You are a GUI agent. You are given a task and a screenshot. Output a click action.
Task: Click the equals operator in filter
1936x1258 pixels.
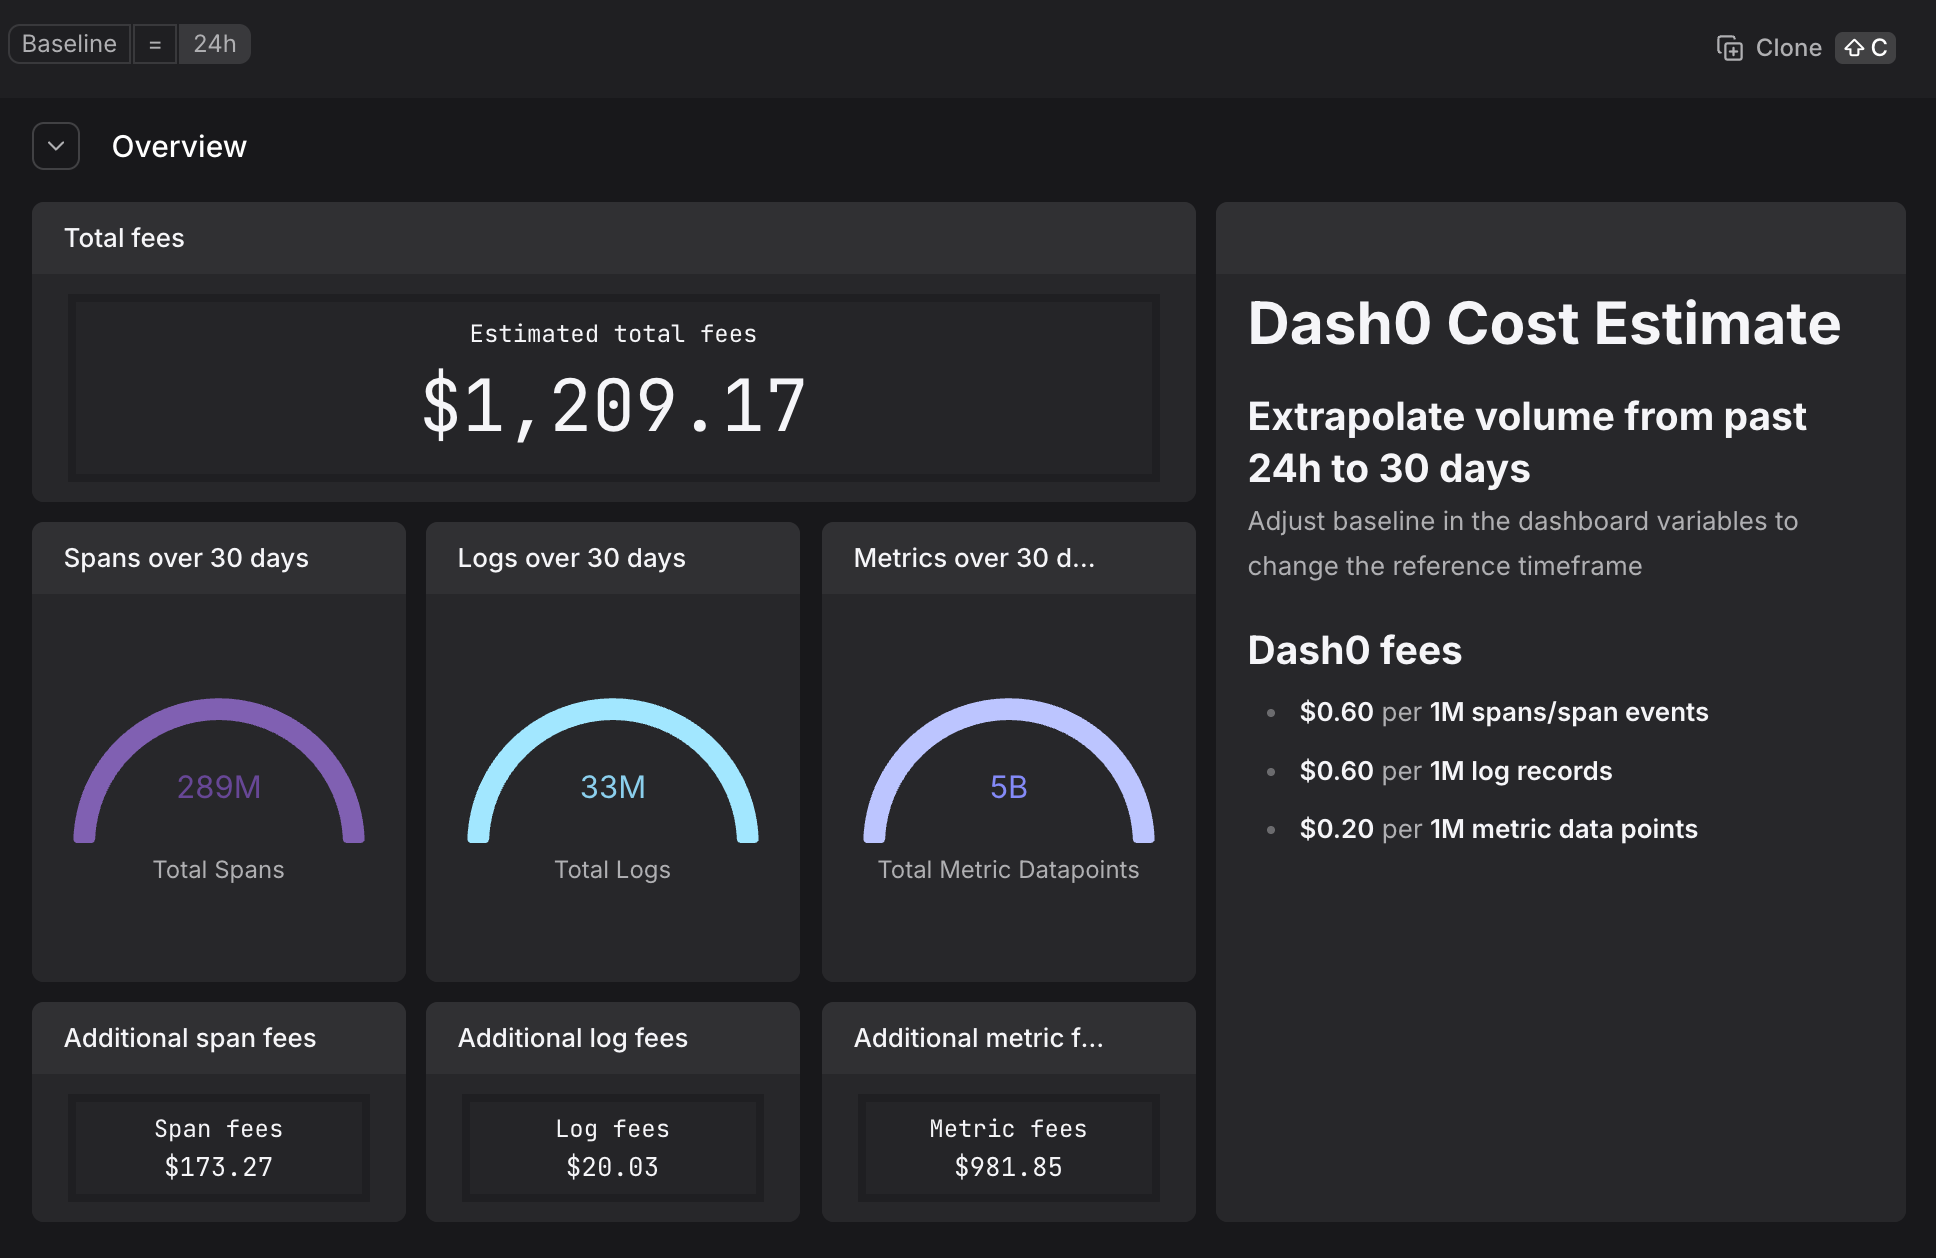pos(155,44)
